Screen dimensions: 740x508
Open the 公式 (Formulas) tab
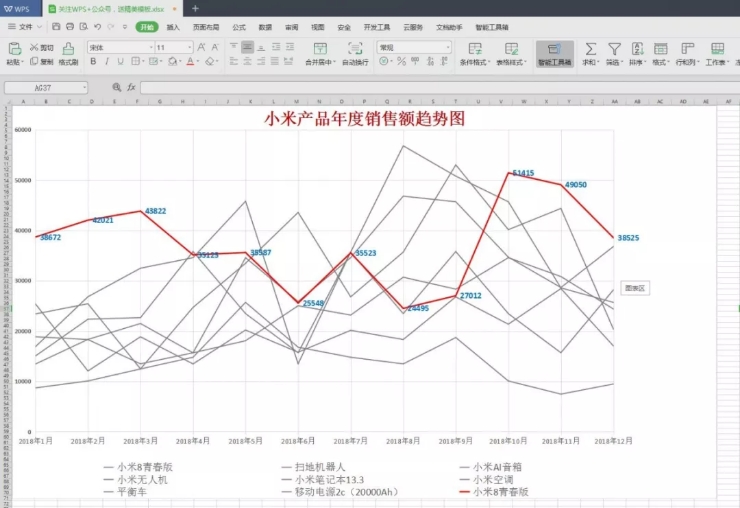pyautogui.click(x=239, y=27)
